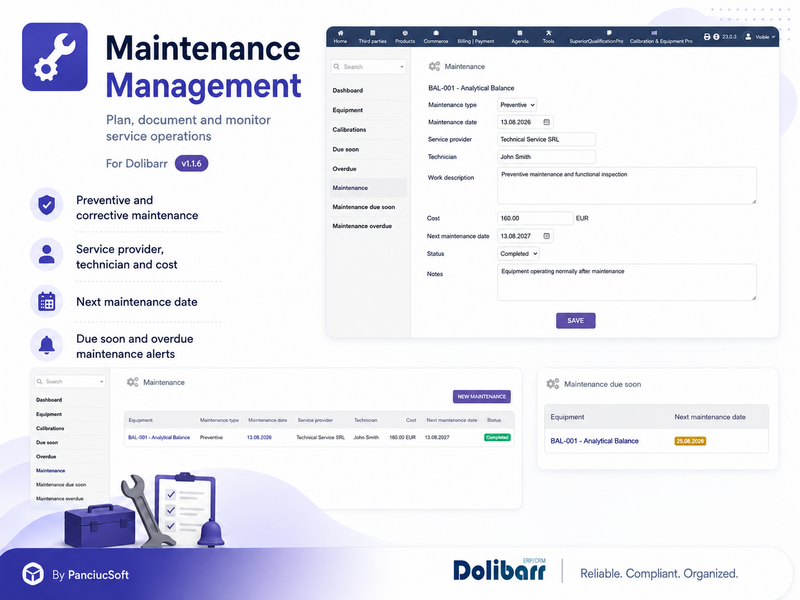Click the green Completed status badge

pyautogui.click(x=497, y=437)
